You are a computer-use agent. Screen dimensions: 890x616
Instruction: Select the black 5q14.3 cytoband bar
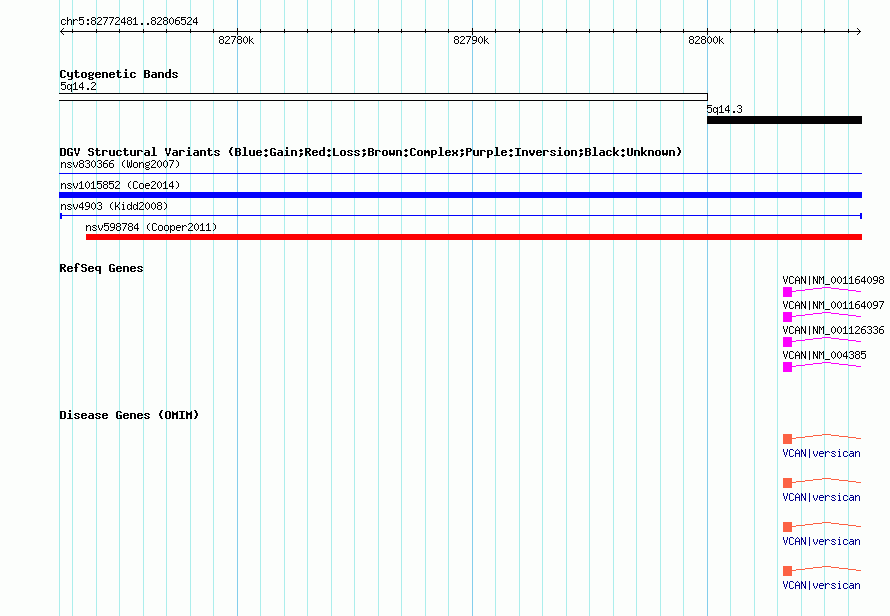(x=784, y=120)
